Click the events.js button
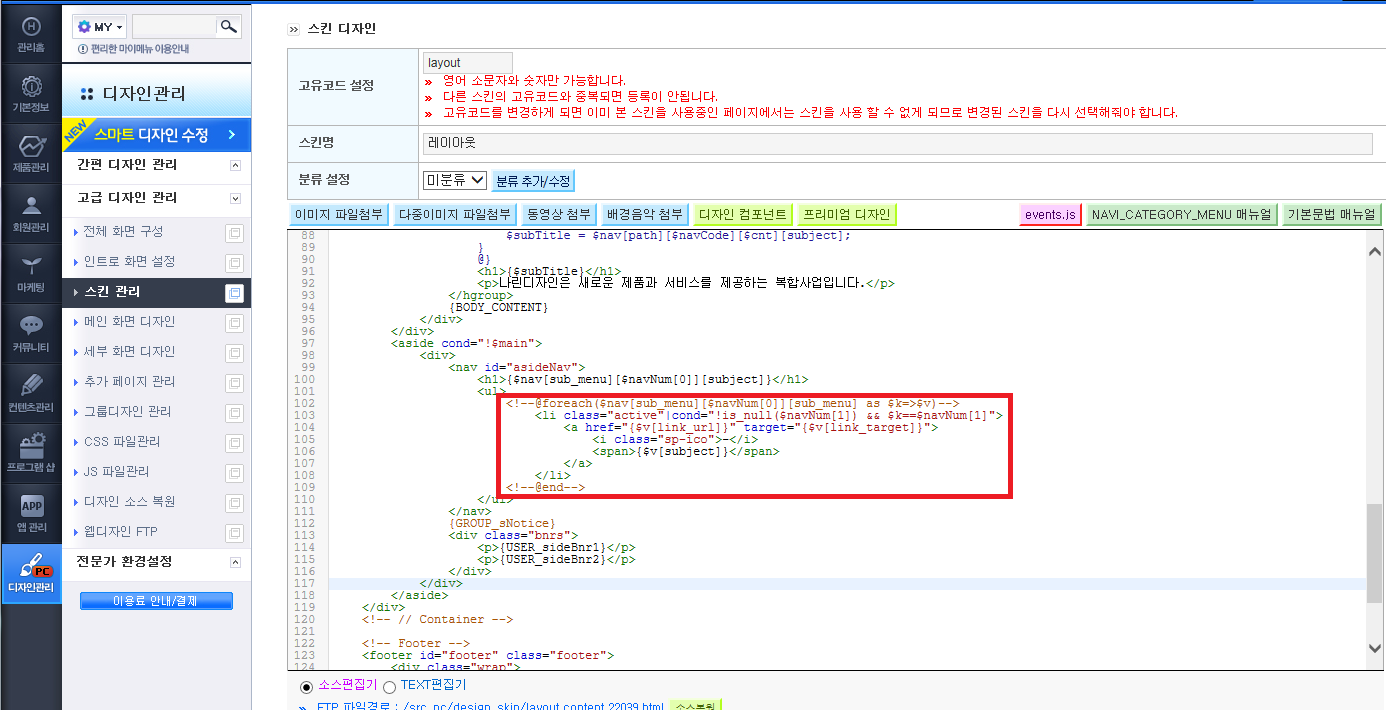The image size is (1386, 710). coord(1051,214)
